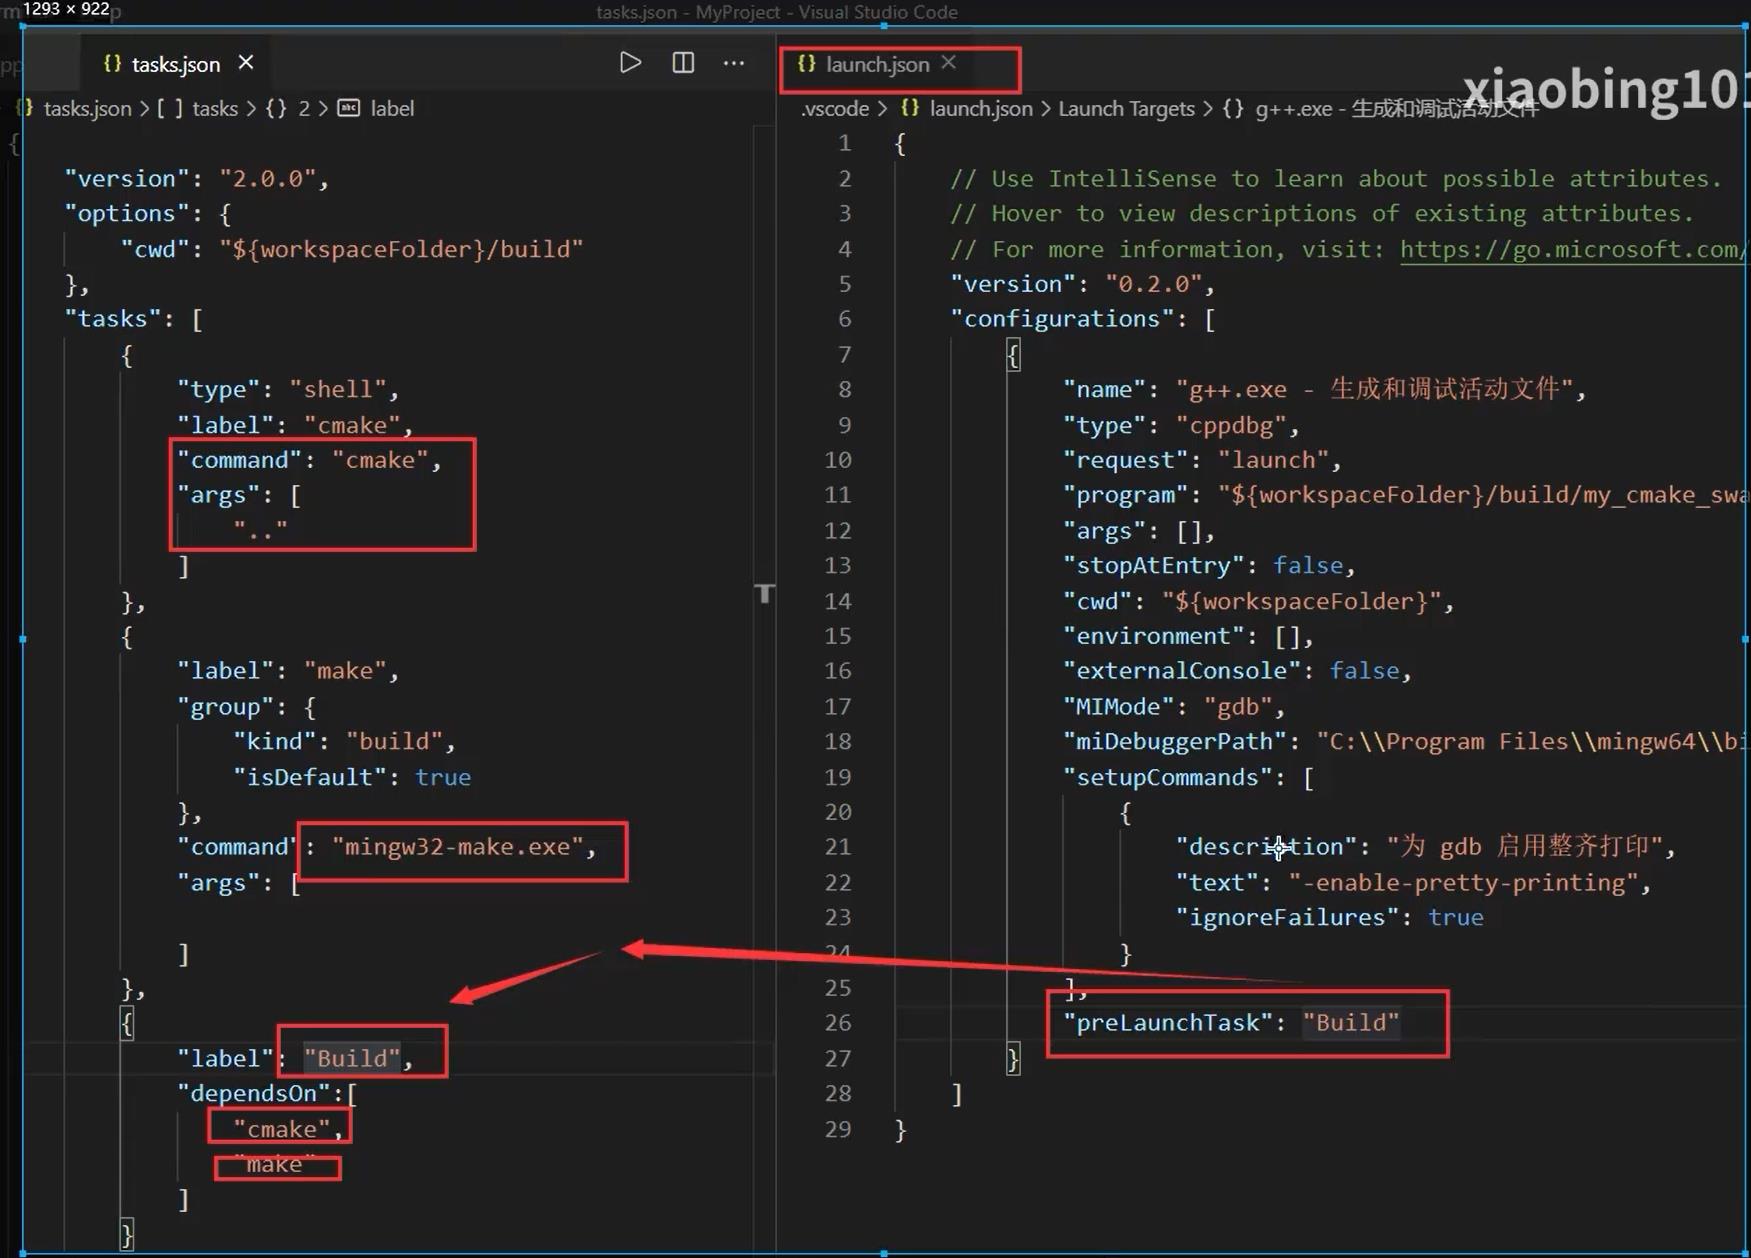
Task: Place cursor on launch.json "program" path value
Action: [1483, 495]
